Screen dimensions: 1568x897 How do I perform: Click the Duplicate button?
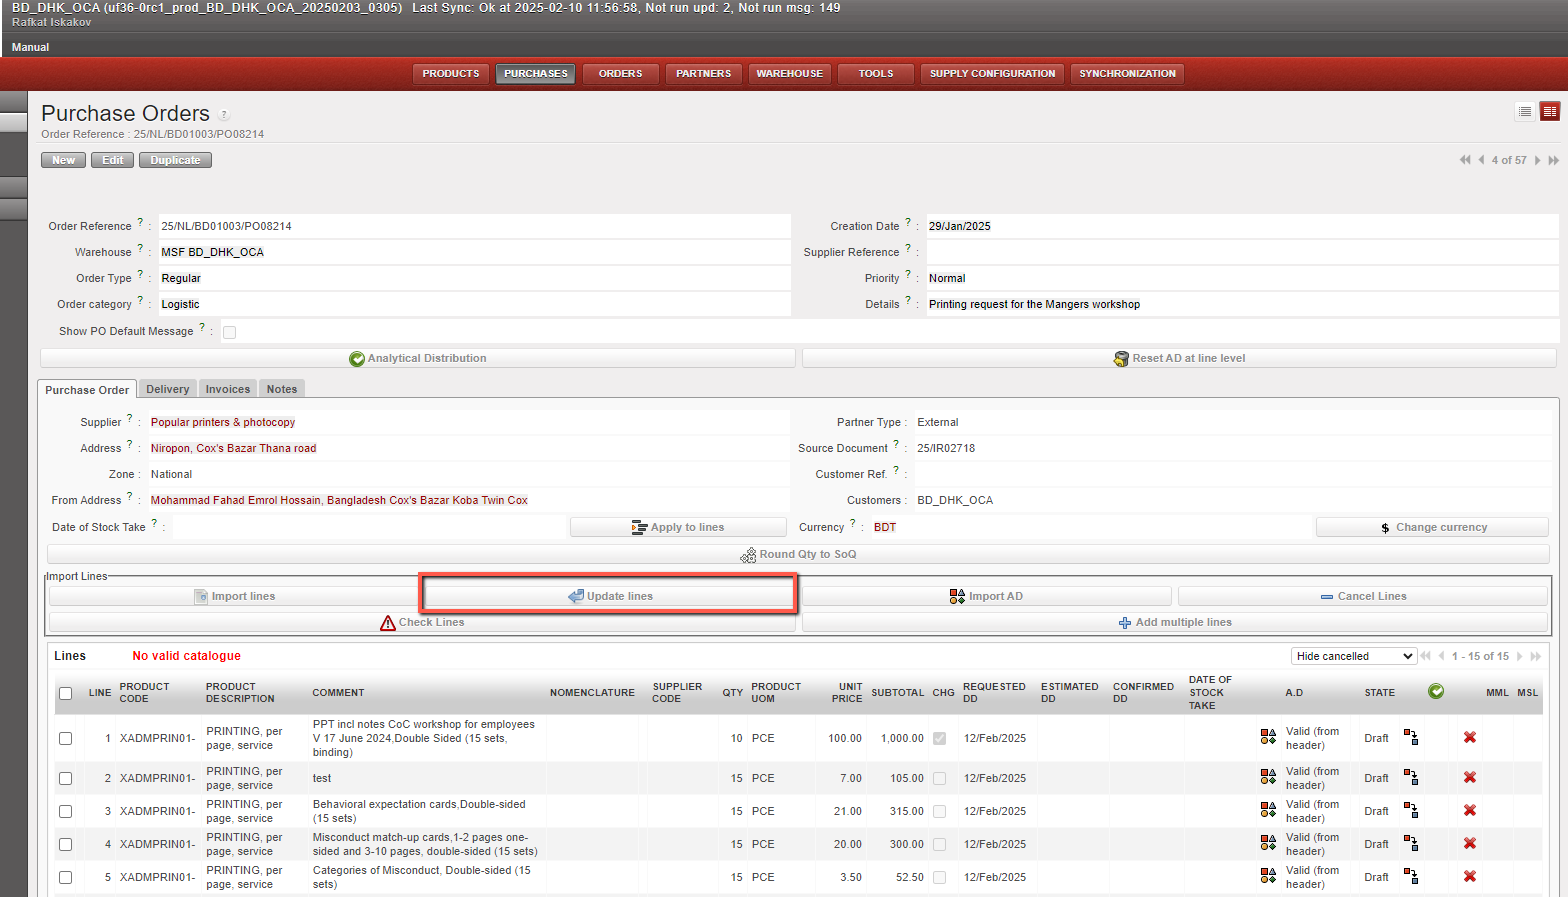[175, 160]
